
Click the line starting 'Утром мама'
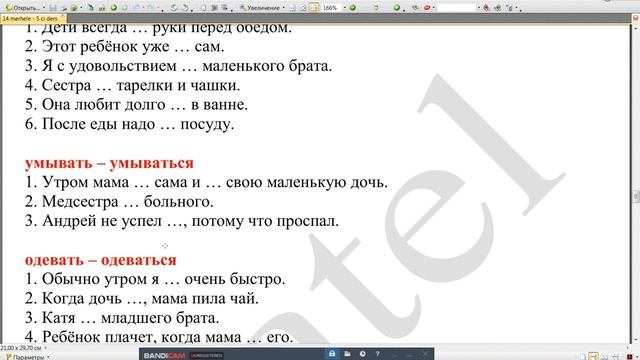pyautogui.click(x=206, y=182)
